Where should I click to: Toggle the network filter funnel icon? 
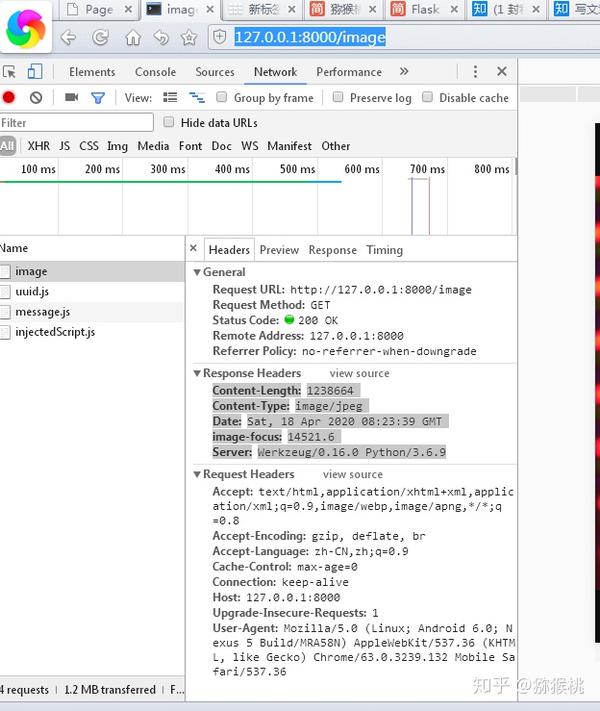click(98, 97)
